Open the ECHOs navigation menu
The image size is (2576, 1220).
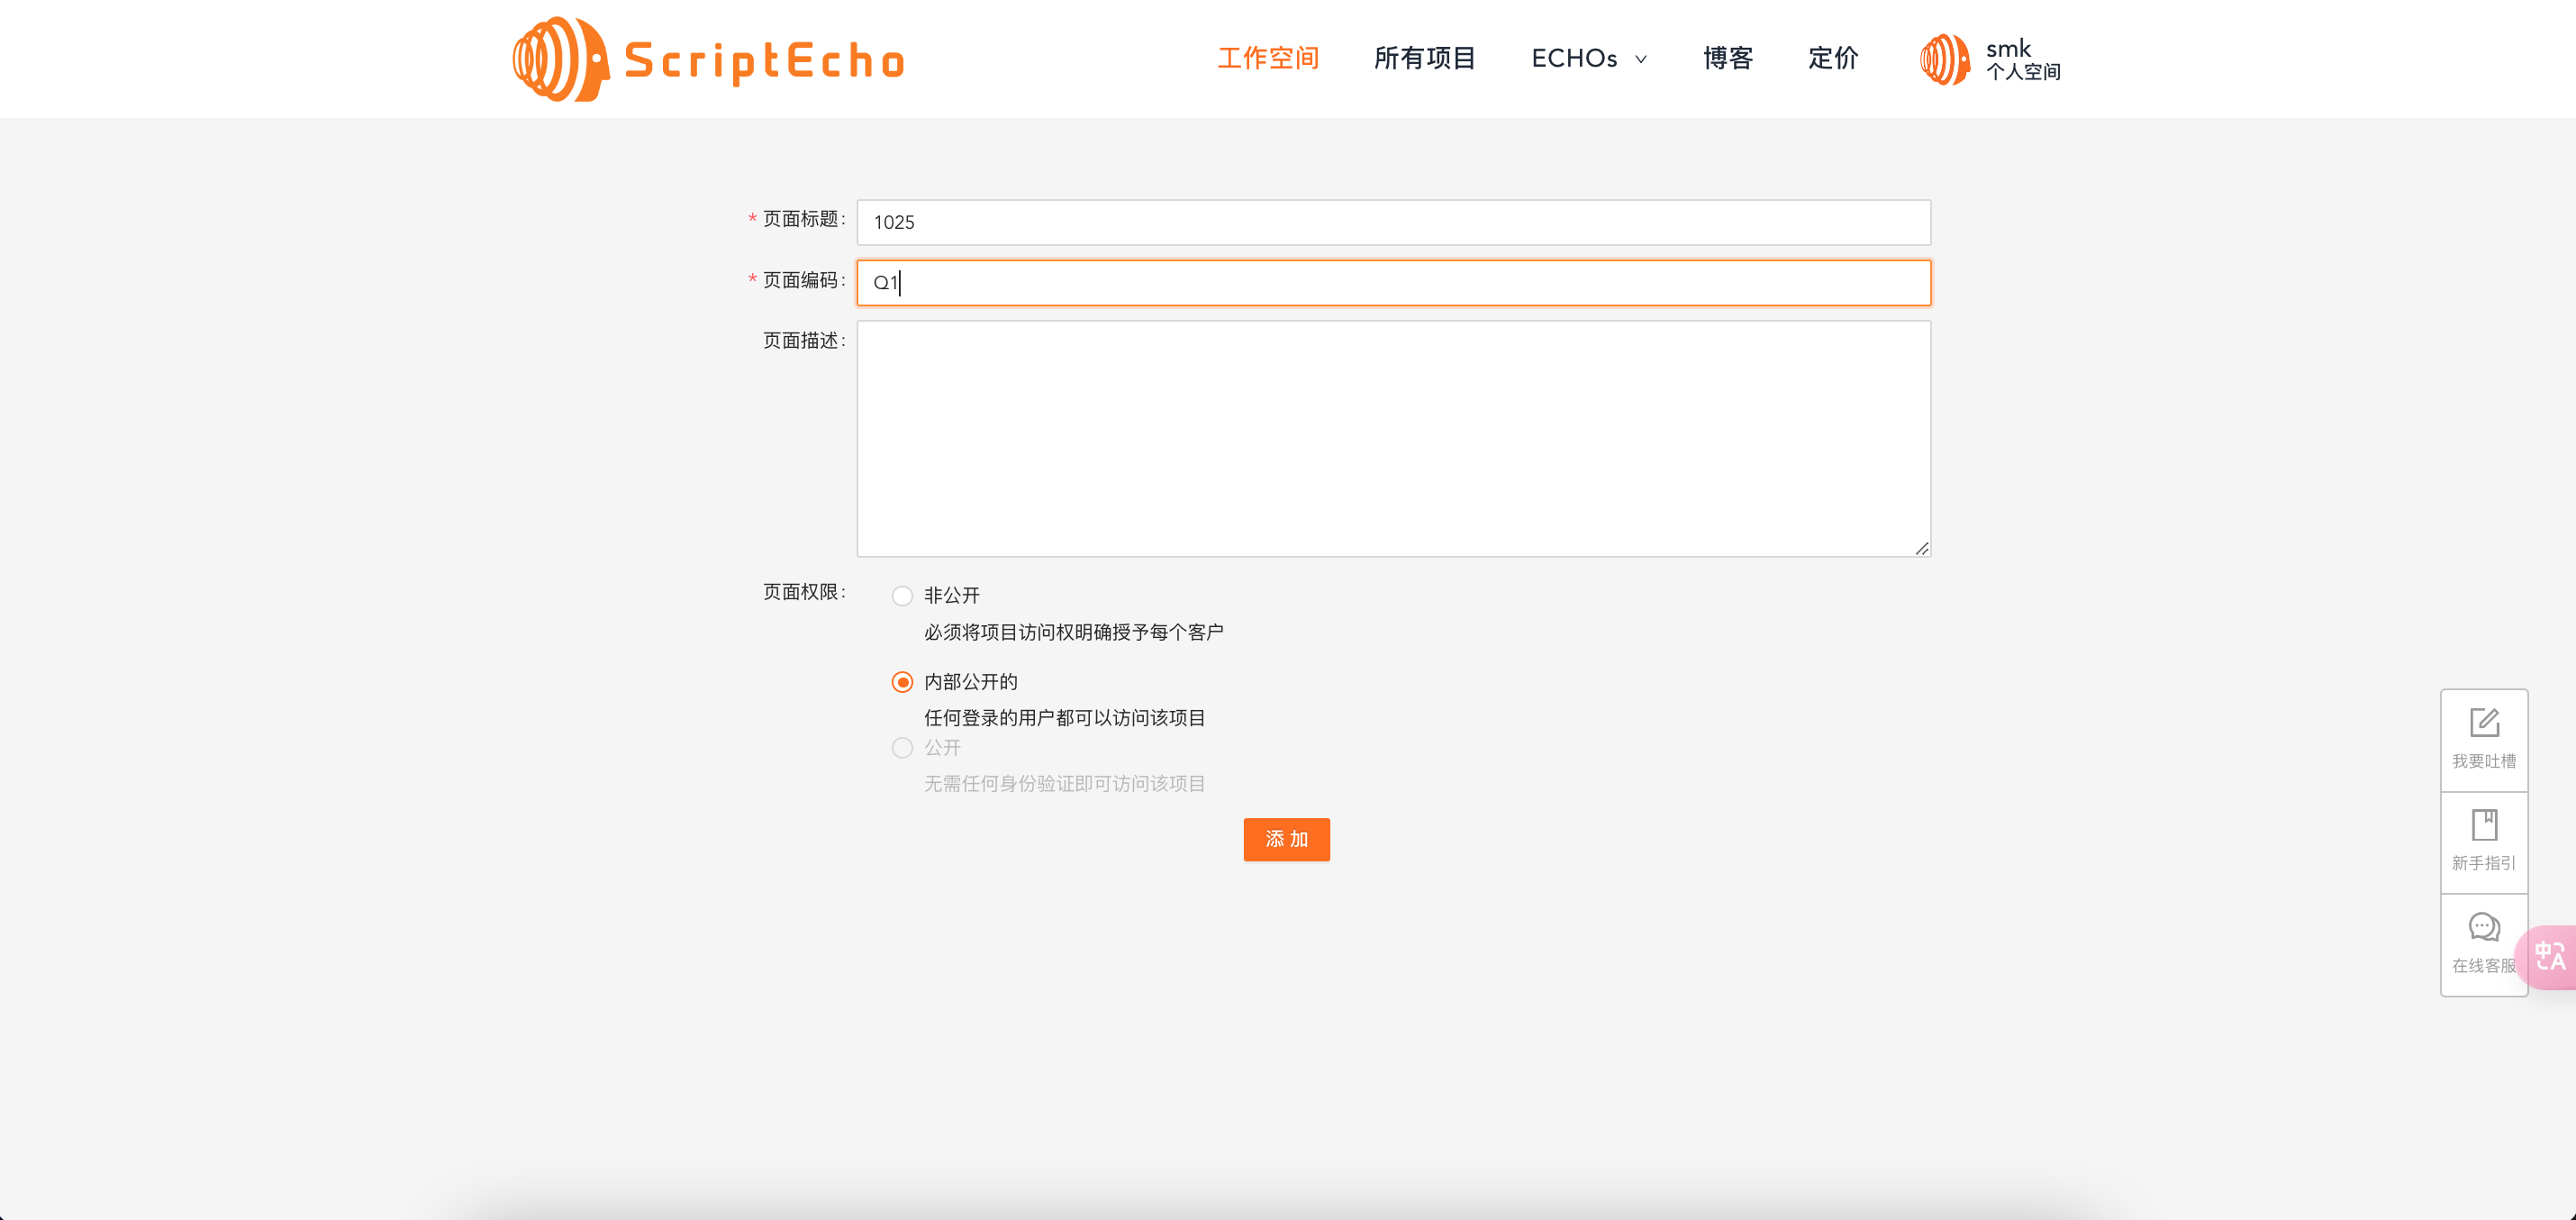[x=1574, y=59]
